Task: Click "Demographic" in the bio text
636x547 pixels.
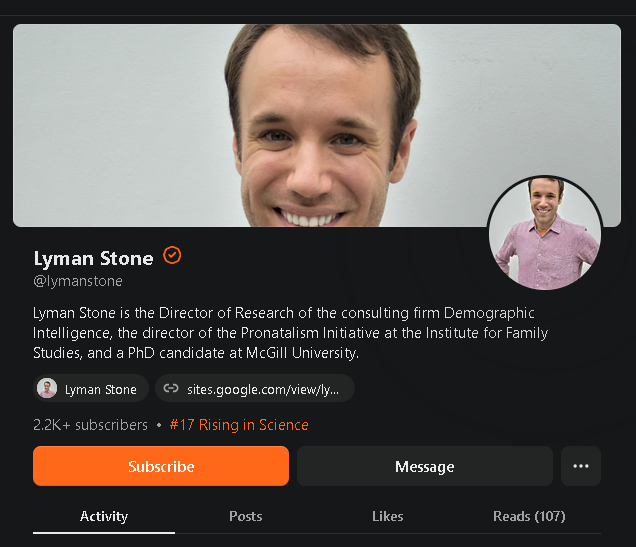Action: [x=489, y=313]
